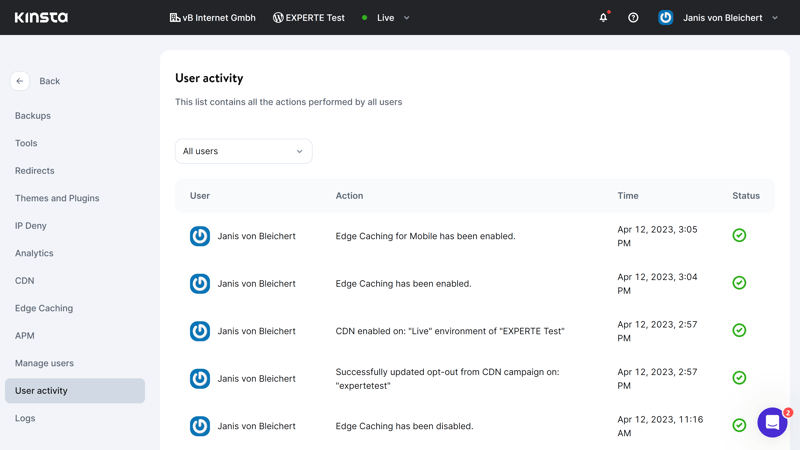
Task: Open Manage users page
Action: click(44, 363)
